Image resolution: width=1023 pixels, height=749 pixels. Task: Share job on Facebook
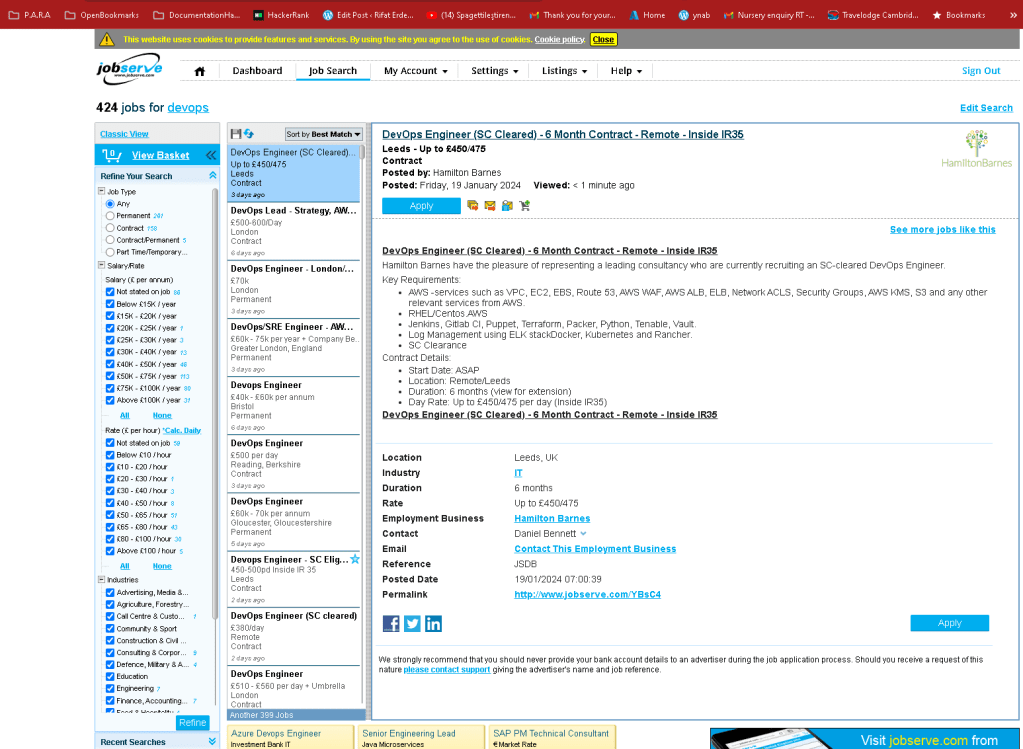pyautogui.click(x=391, y=624)
